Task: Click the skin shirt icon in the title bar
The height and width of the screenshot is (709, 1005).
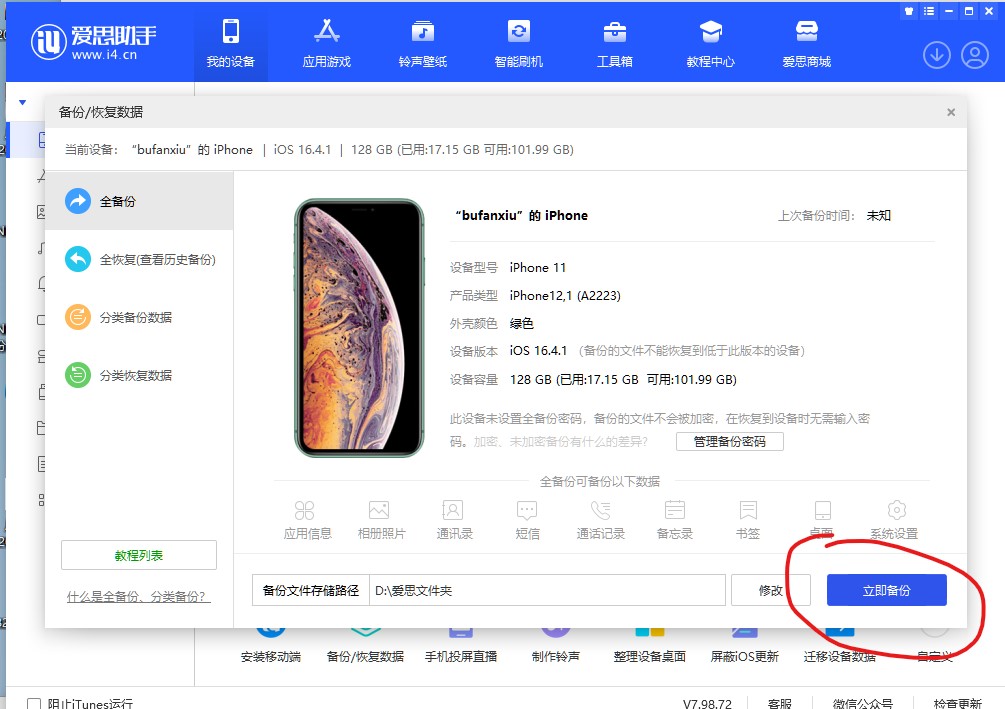Action: click(x=909, y=11)
